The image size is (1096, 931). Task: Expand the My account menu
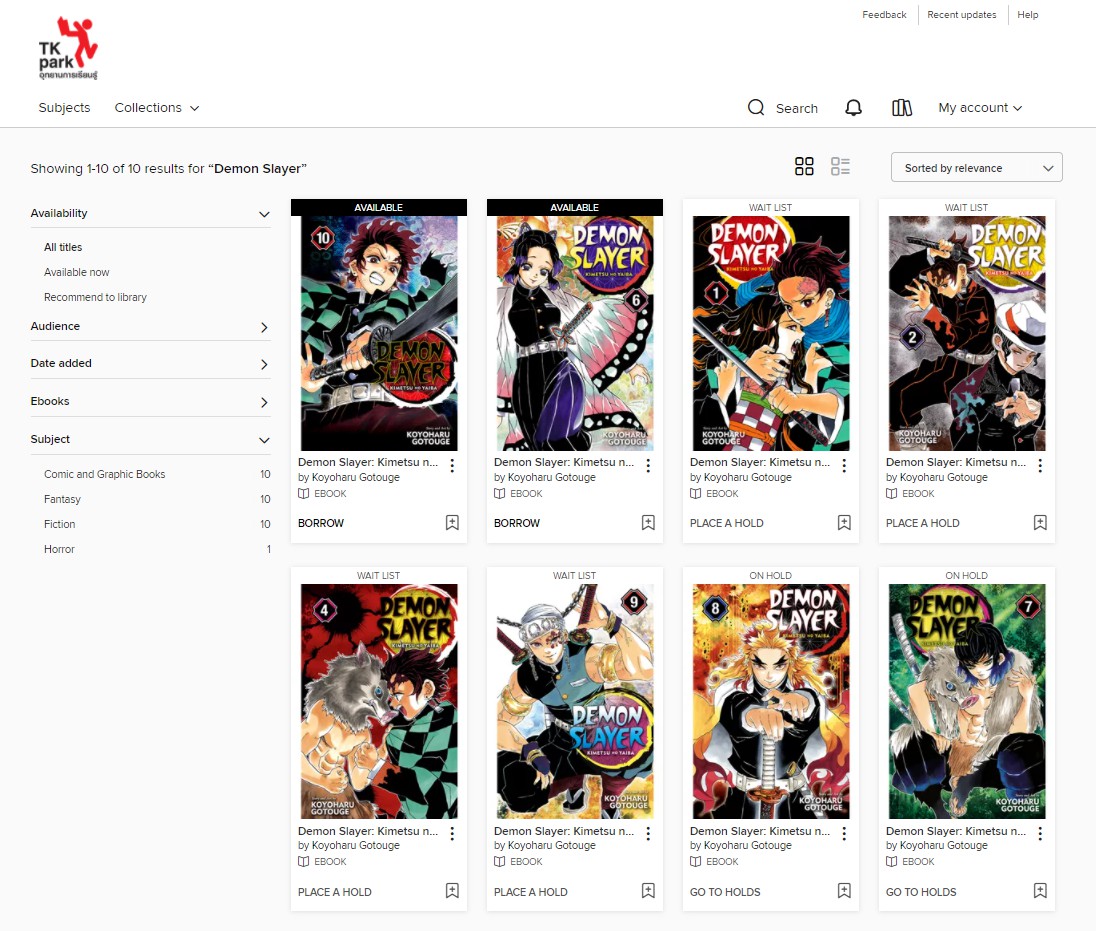coord(980,108)
